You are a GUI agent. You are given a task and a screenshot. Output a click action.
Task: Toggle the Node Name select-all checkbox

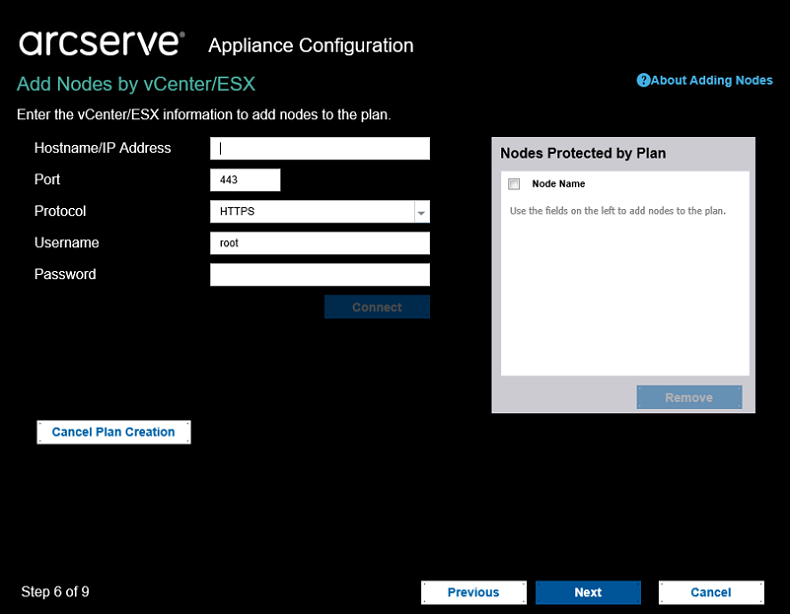[x=514, y=184]
